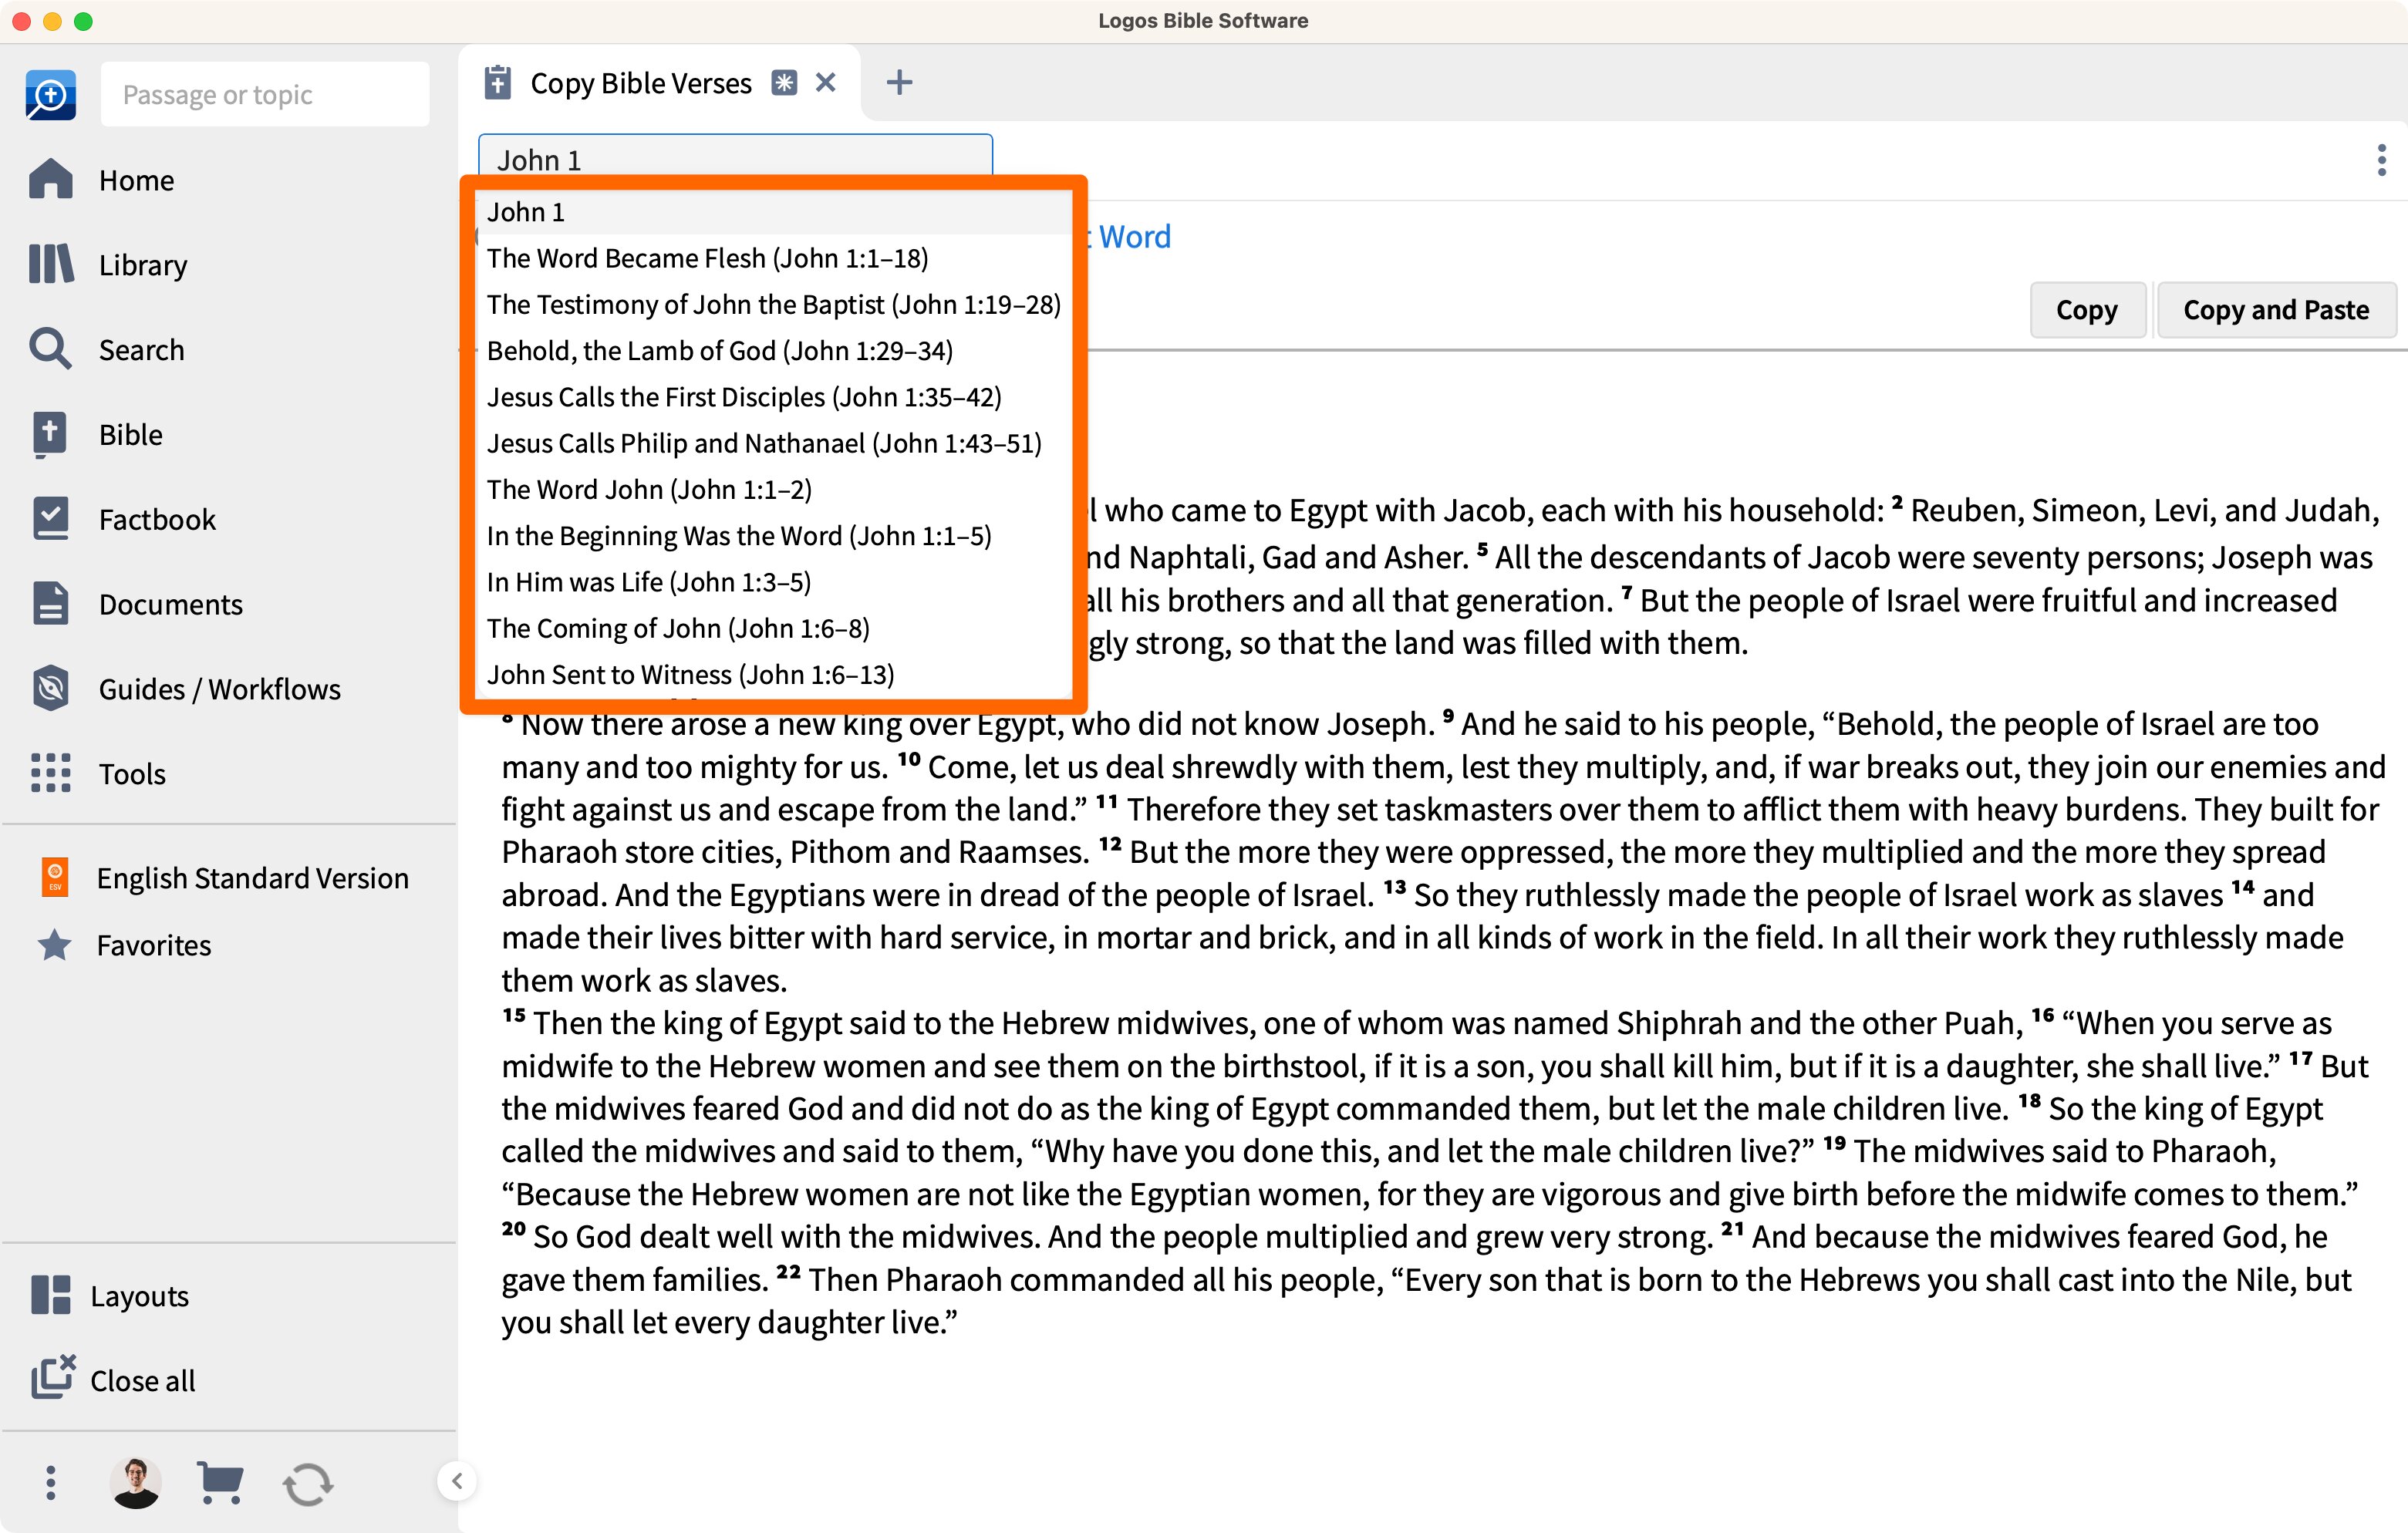Choose In the Beginning Was the Word

[773, 536]
